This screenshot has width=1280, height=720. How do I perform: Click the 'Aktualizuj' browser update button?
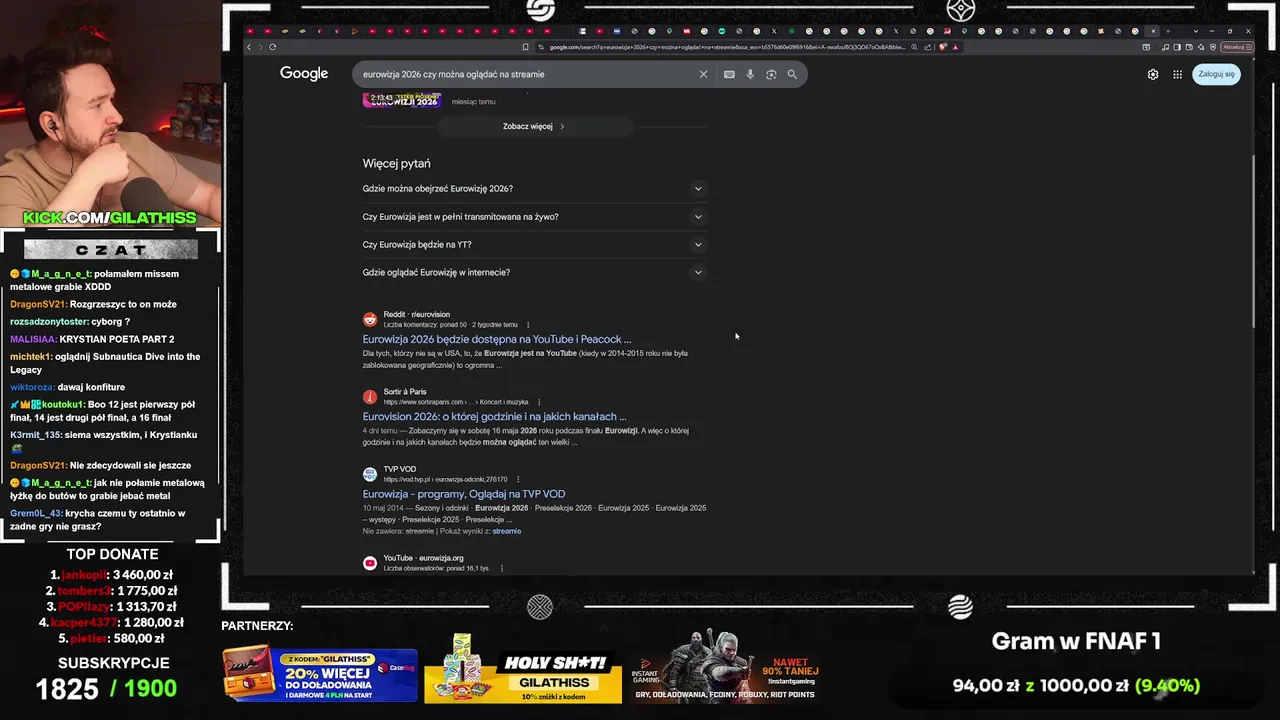[x=1235, y=47]
